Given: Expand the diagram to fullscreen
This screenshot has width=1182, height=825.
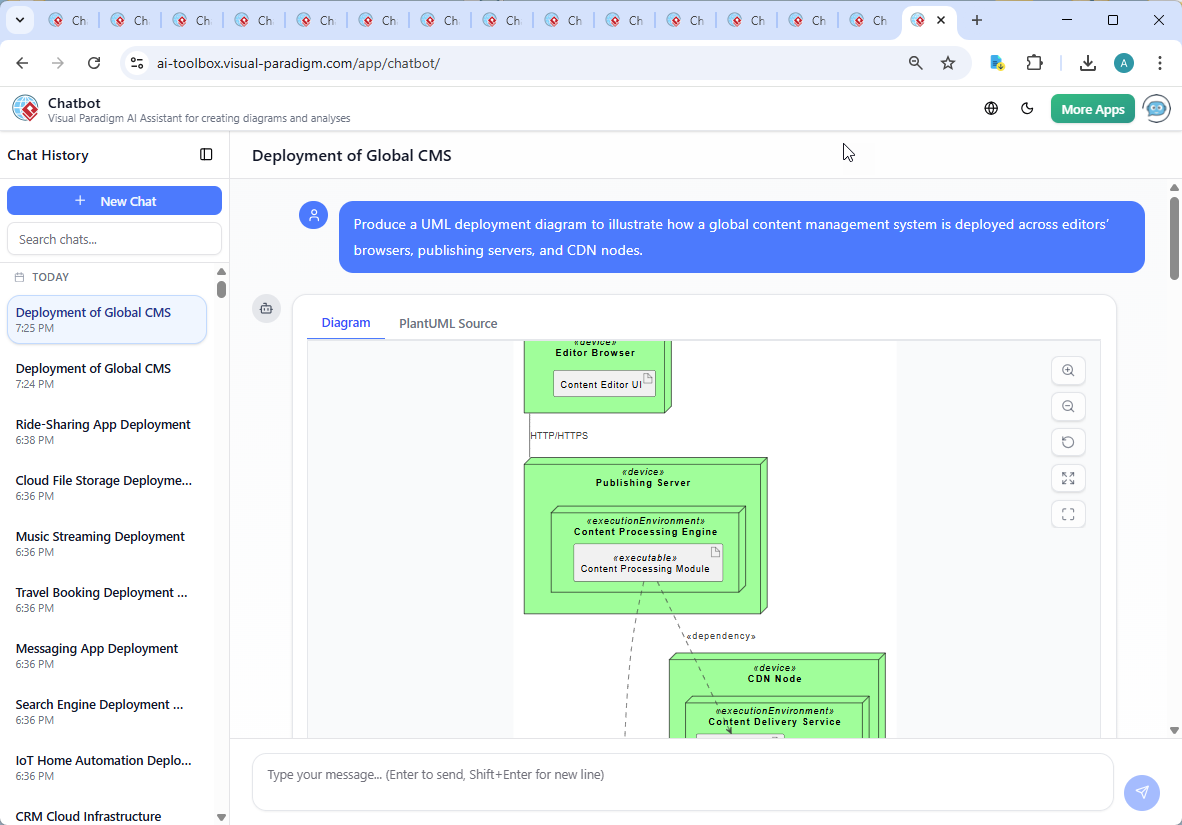Looking at the screenshot, I should point(1068,478).
